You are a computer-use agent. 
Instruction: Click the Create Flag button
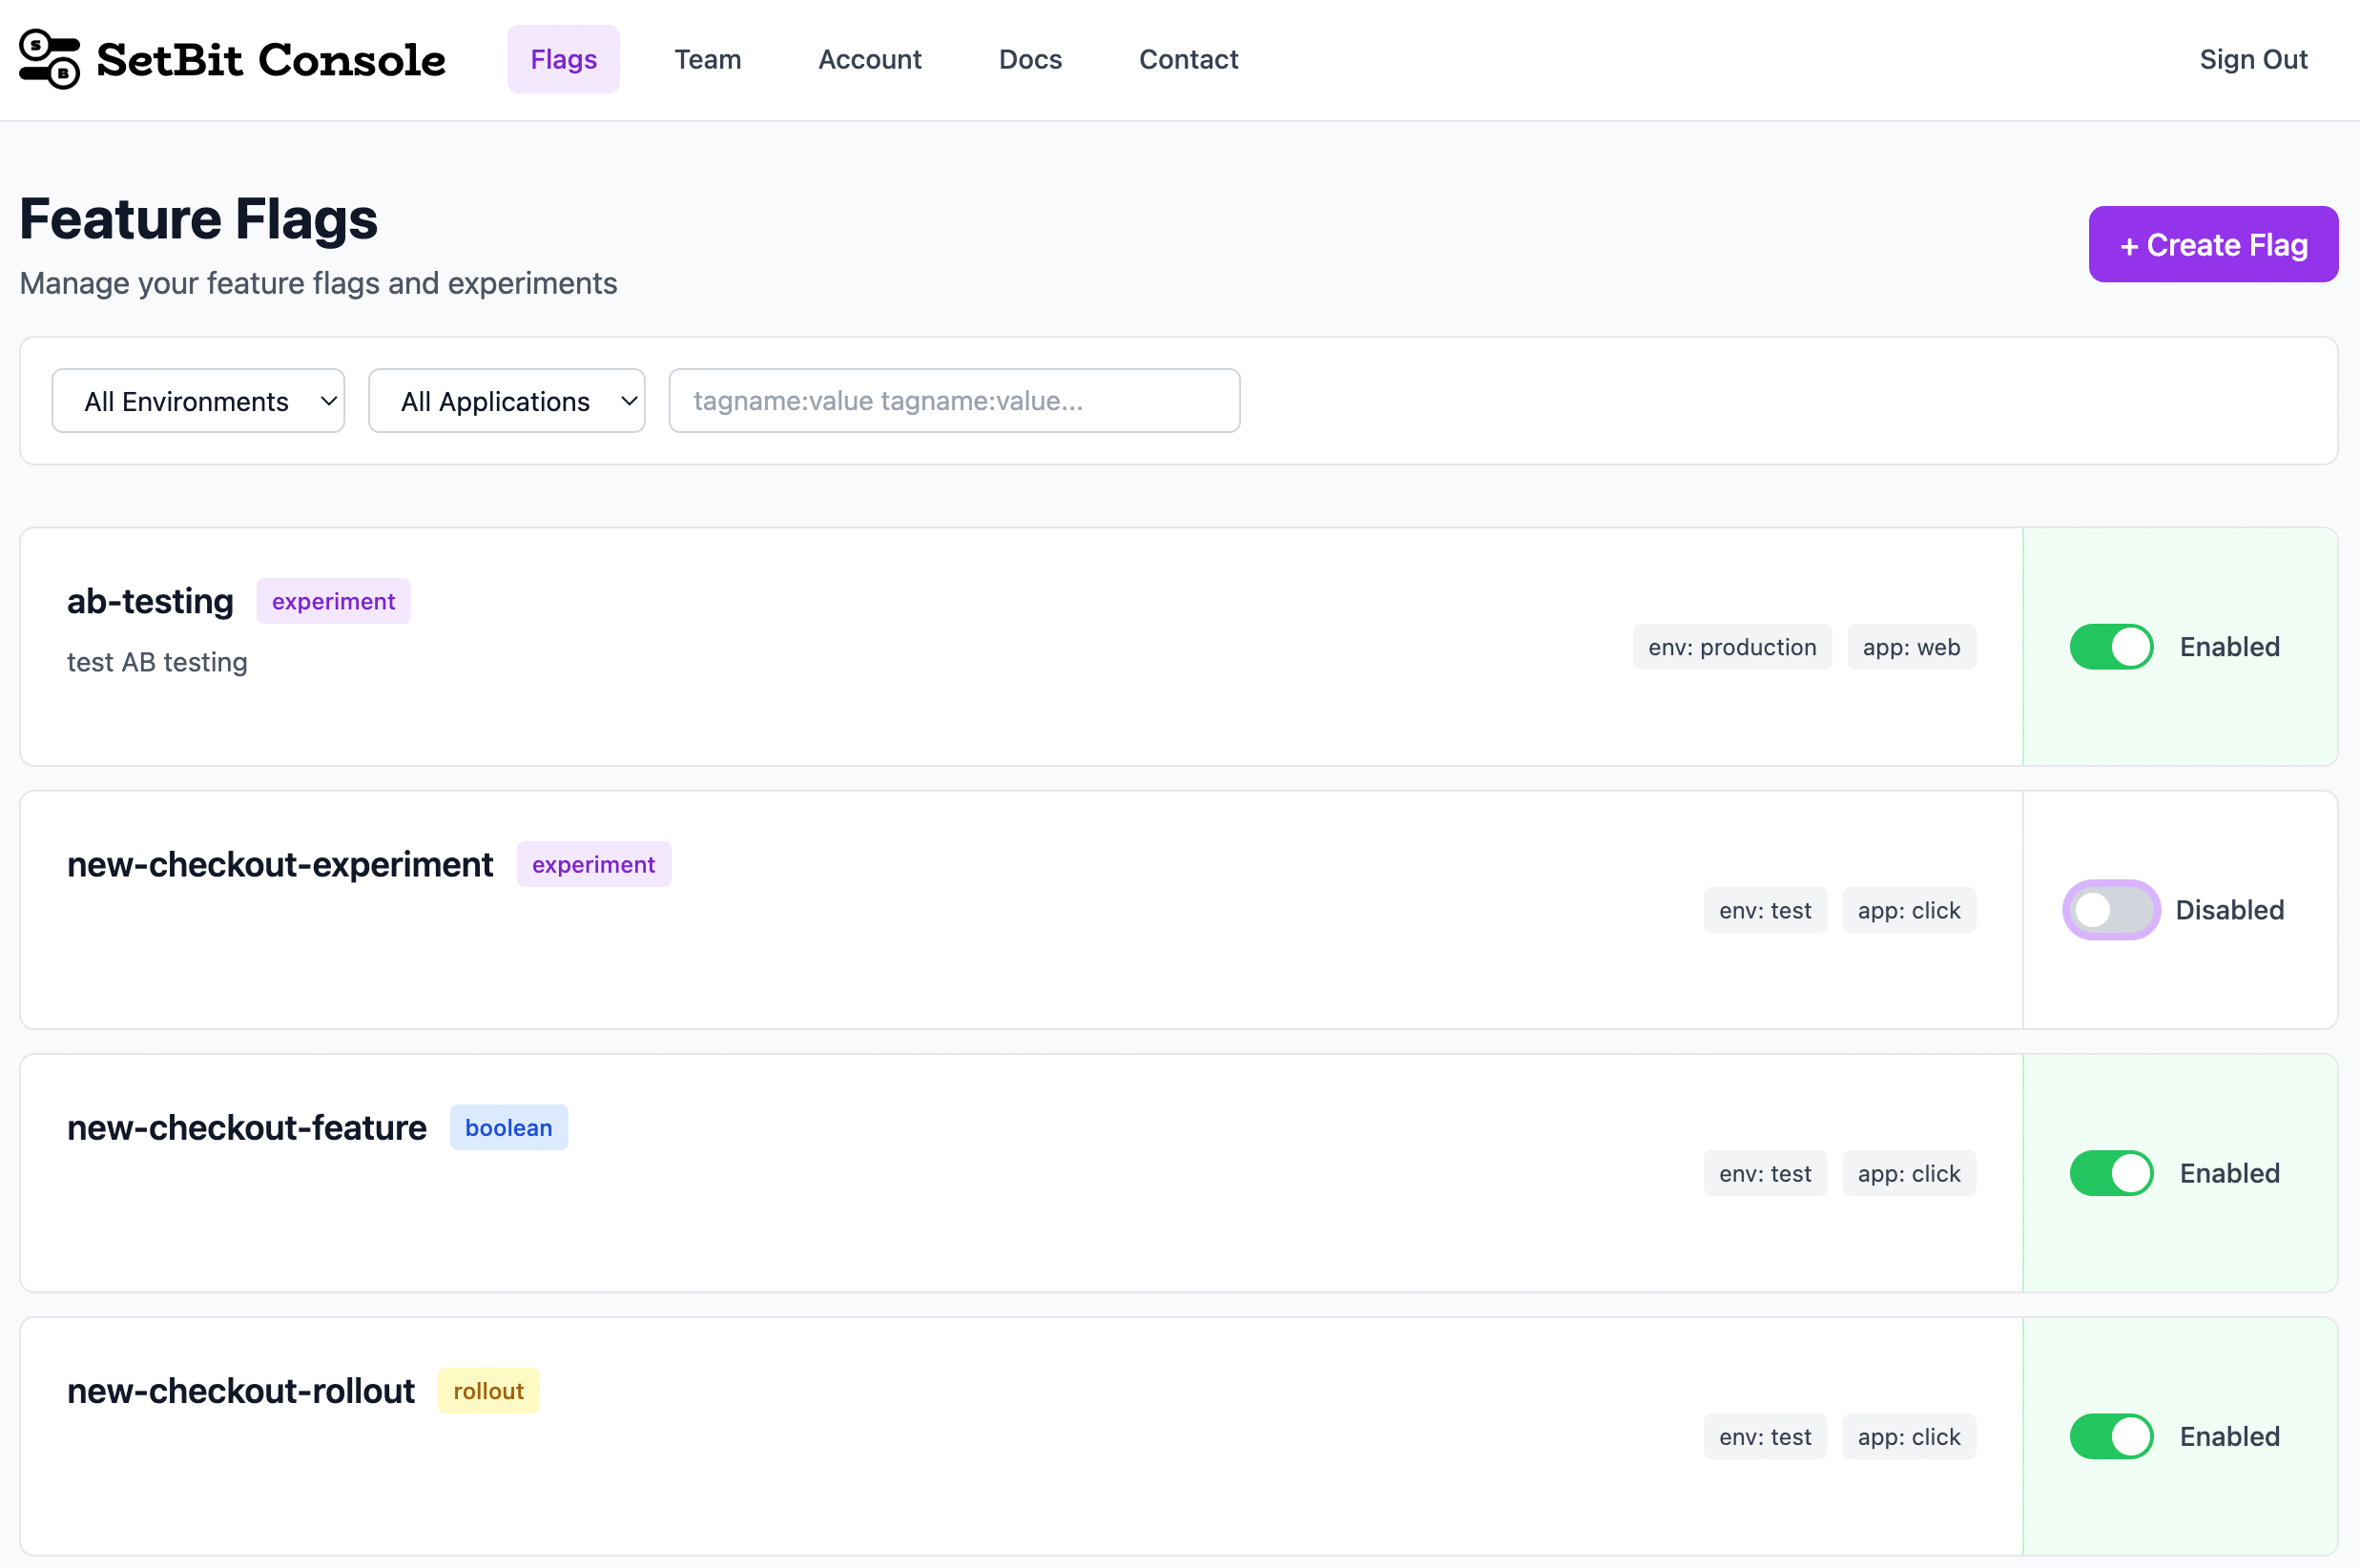pyautogui.click(x=2213, y=243)
